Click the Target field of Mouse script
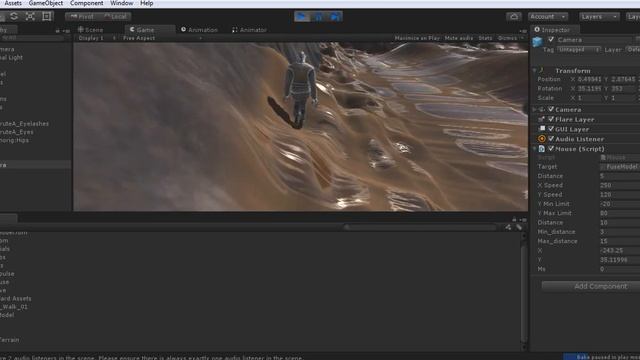 620,167
